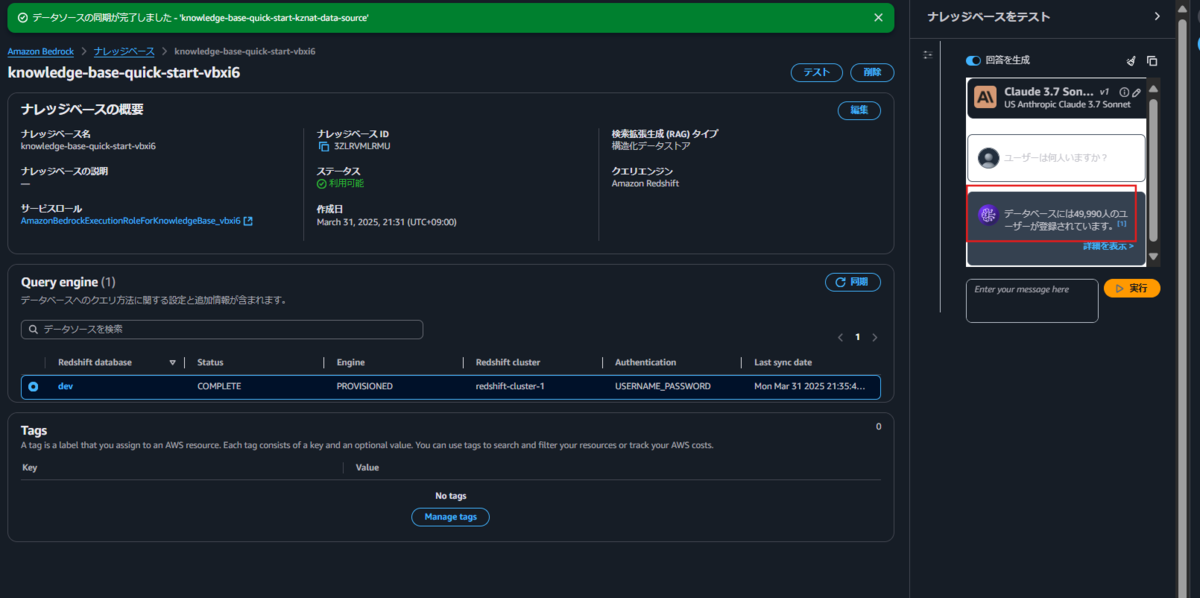The height and width of the screenshot is (598, 1200).
Task: Click the sync circular-arrow icon
Action: [x=839, y=282]
